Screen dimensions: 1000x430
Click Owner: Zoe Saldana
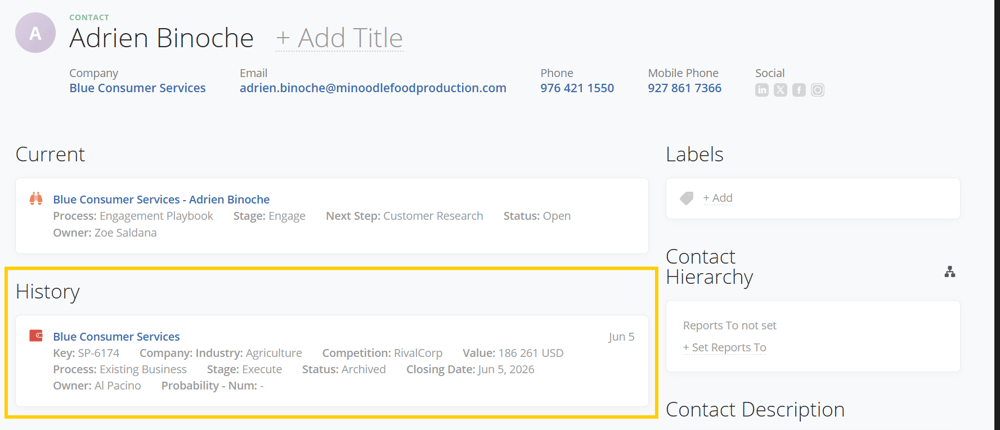tap(105, 232)
